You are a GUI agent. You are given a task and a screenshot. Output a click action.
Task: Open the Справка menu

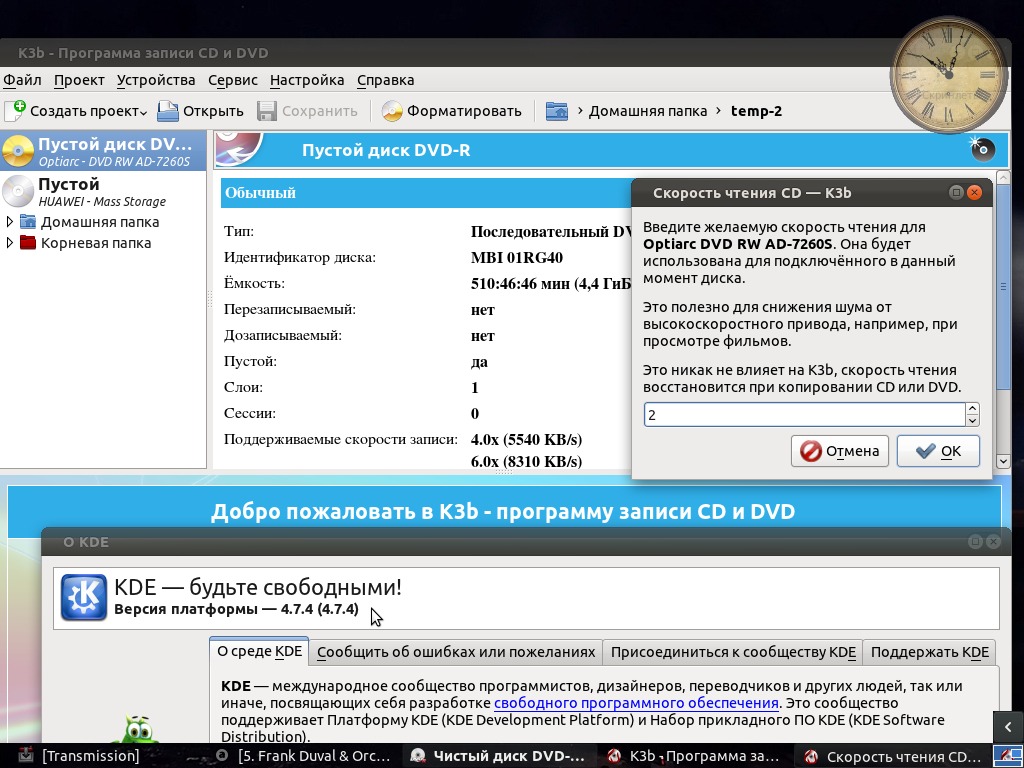tap(385, 80)
